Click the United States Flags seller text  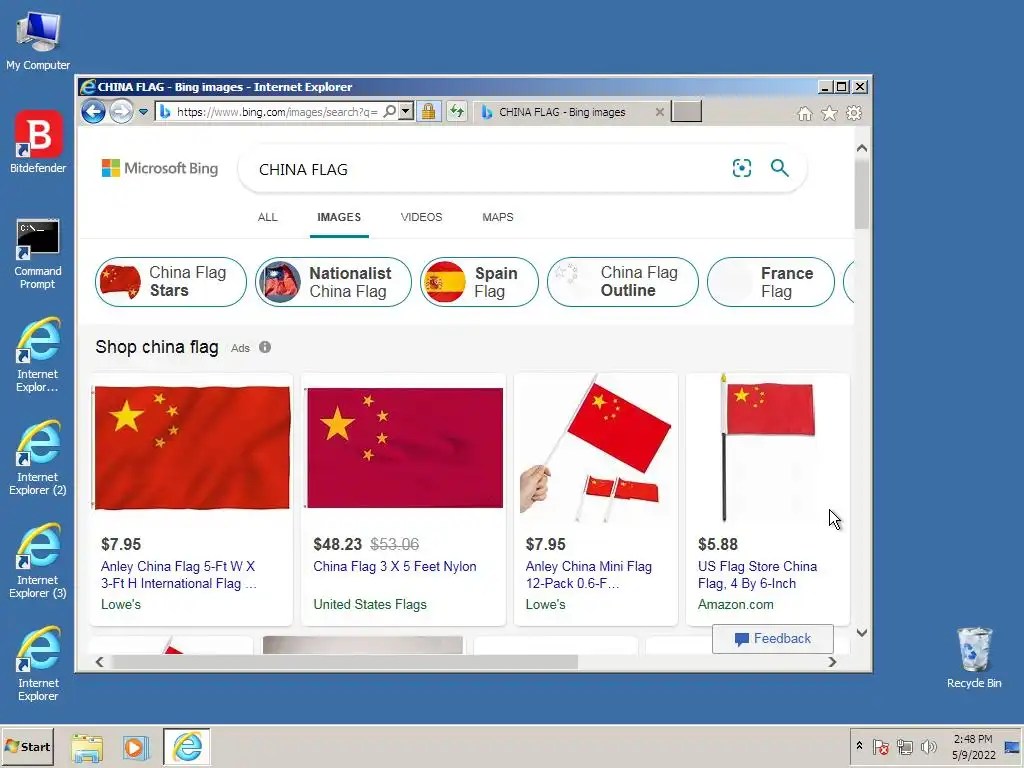(370, 605)
